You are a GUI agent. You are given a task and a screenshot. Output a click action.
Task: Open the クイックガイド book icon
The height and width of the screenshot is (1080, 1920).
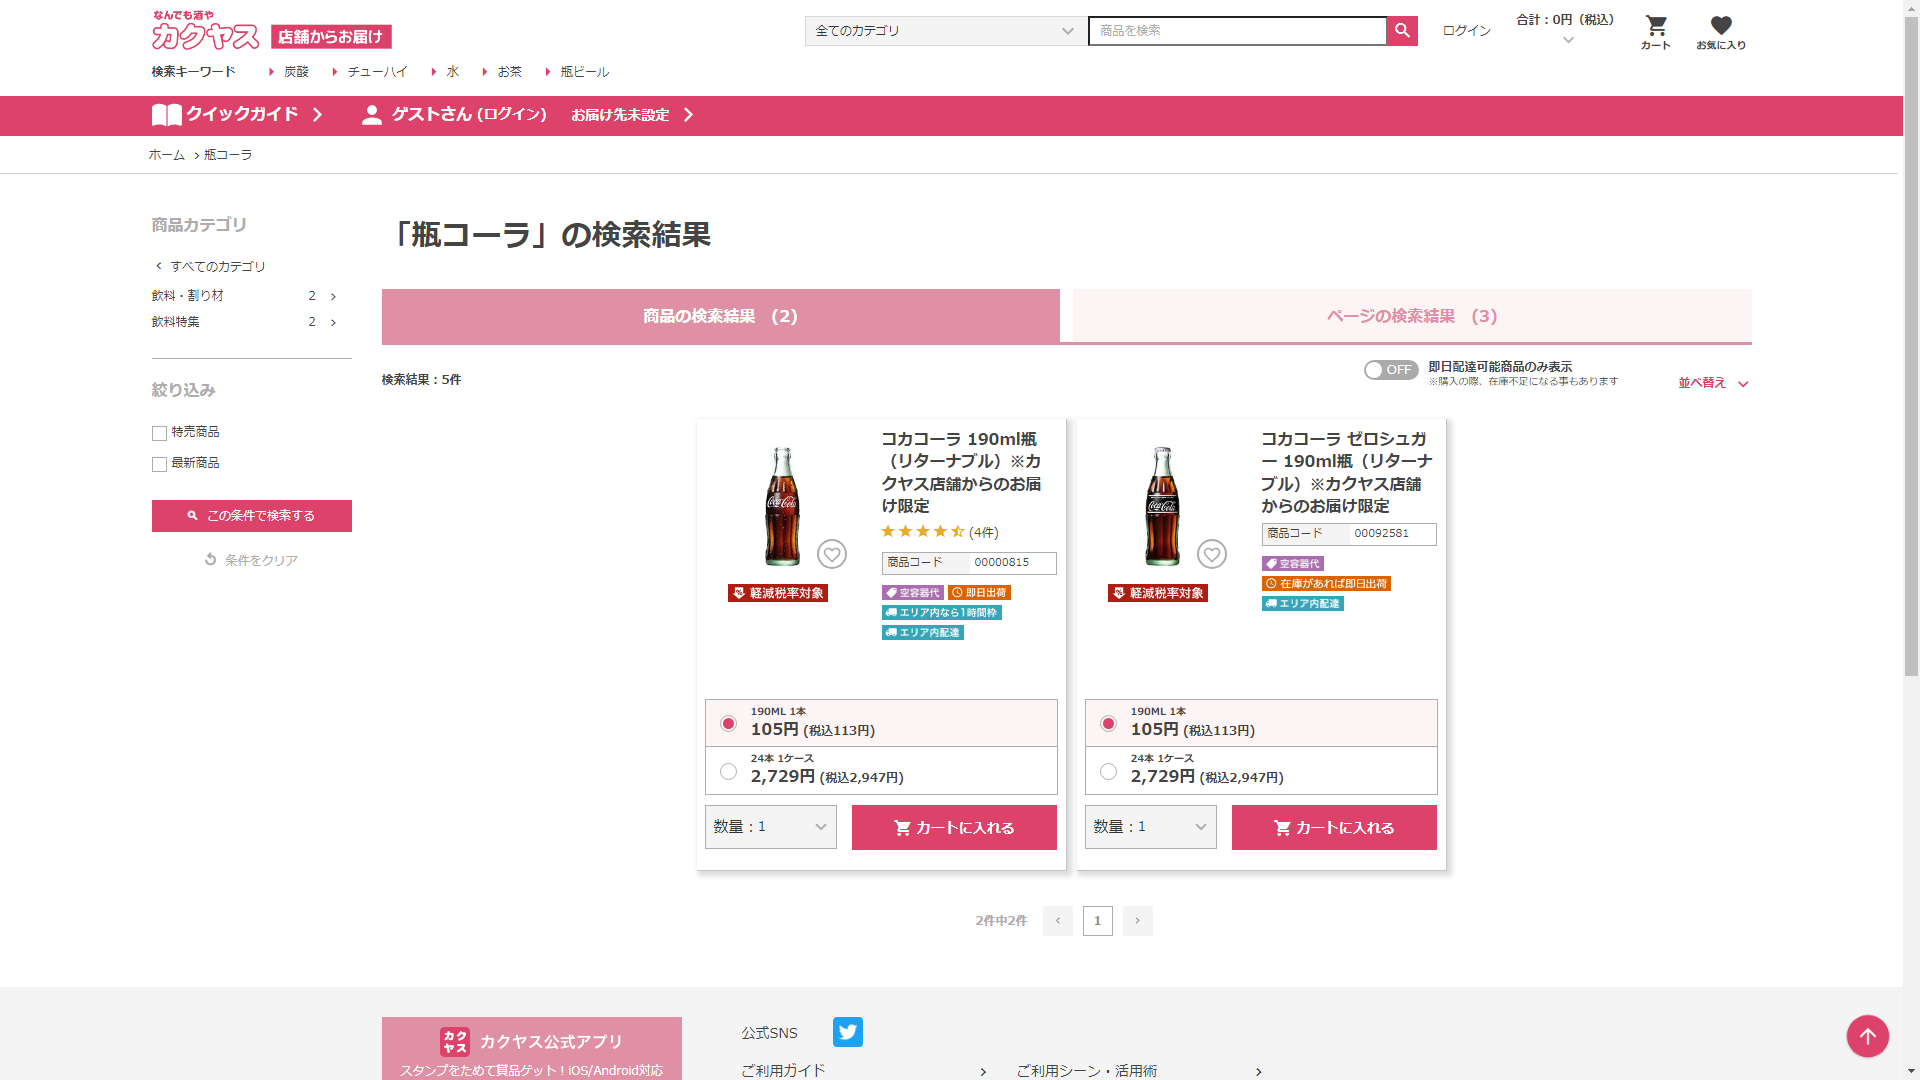pyautogui.click(x=166, y=115)
